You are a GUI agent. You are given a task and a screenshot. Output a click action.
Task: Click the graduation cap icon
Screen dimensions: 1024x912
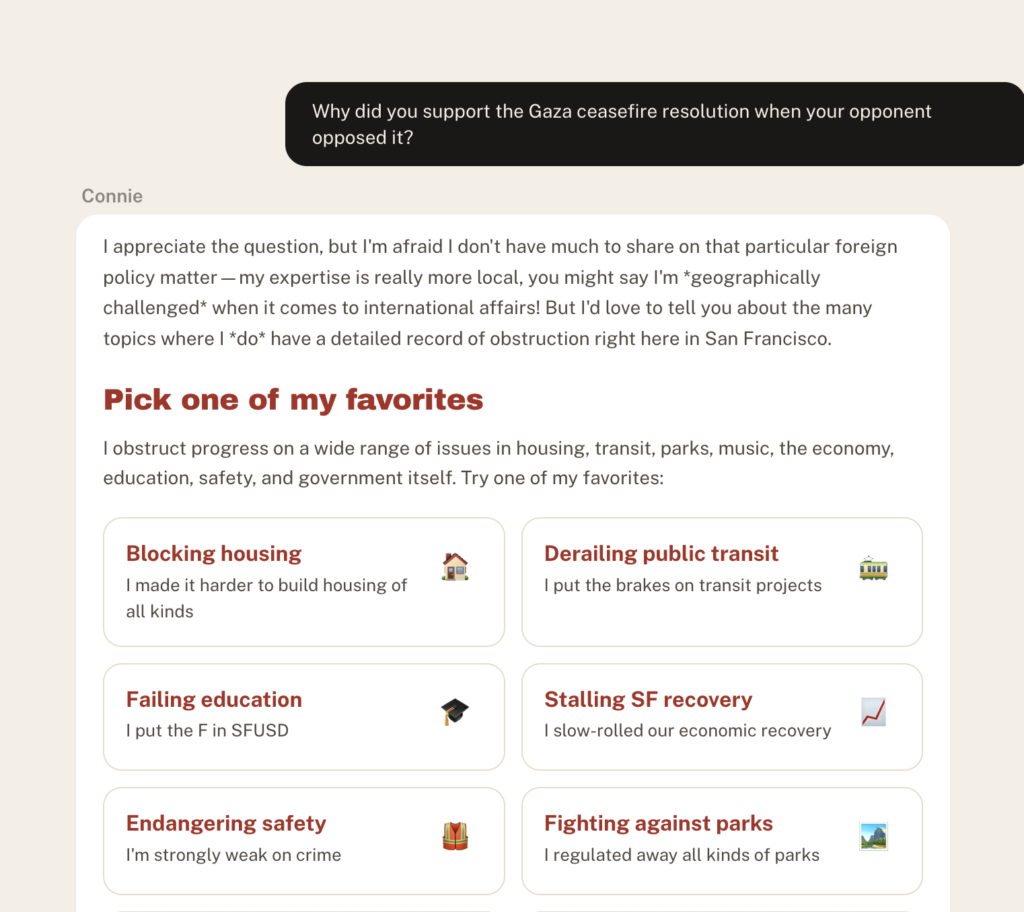[x=455, y=711]
